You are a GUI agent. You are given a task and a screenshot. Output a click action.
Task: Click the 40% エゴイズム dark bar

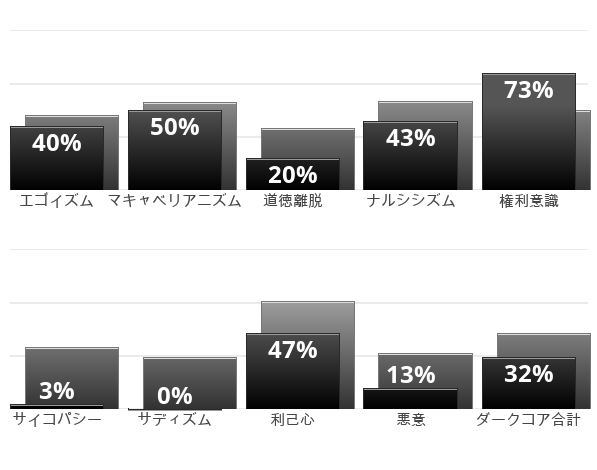57,158
